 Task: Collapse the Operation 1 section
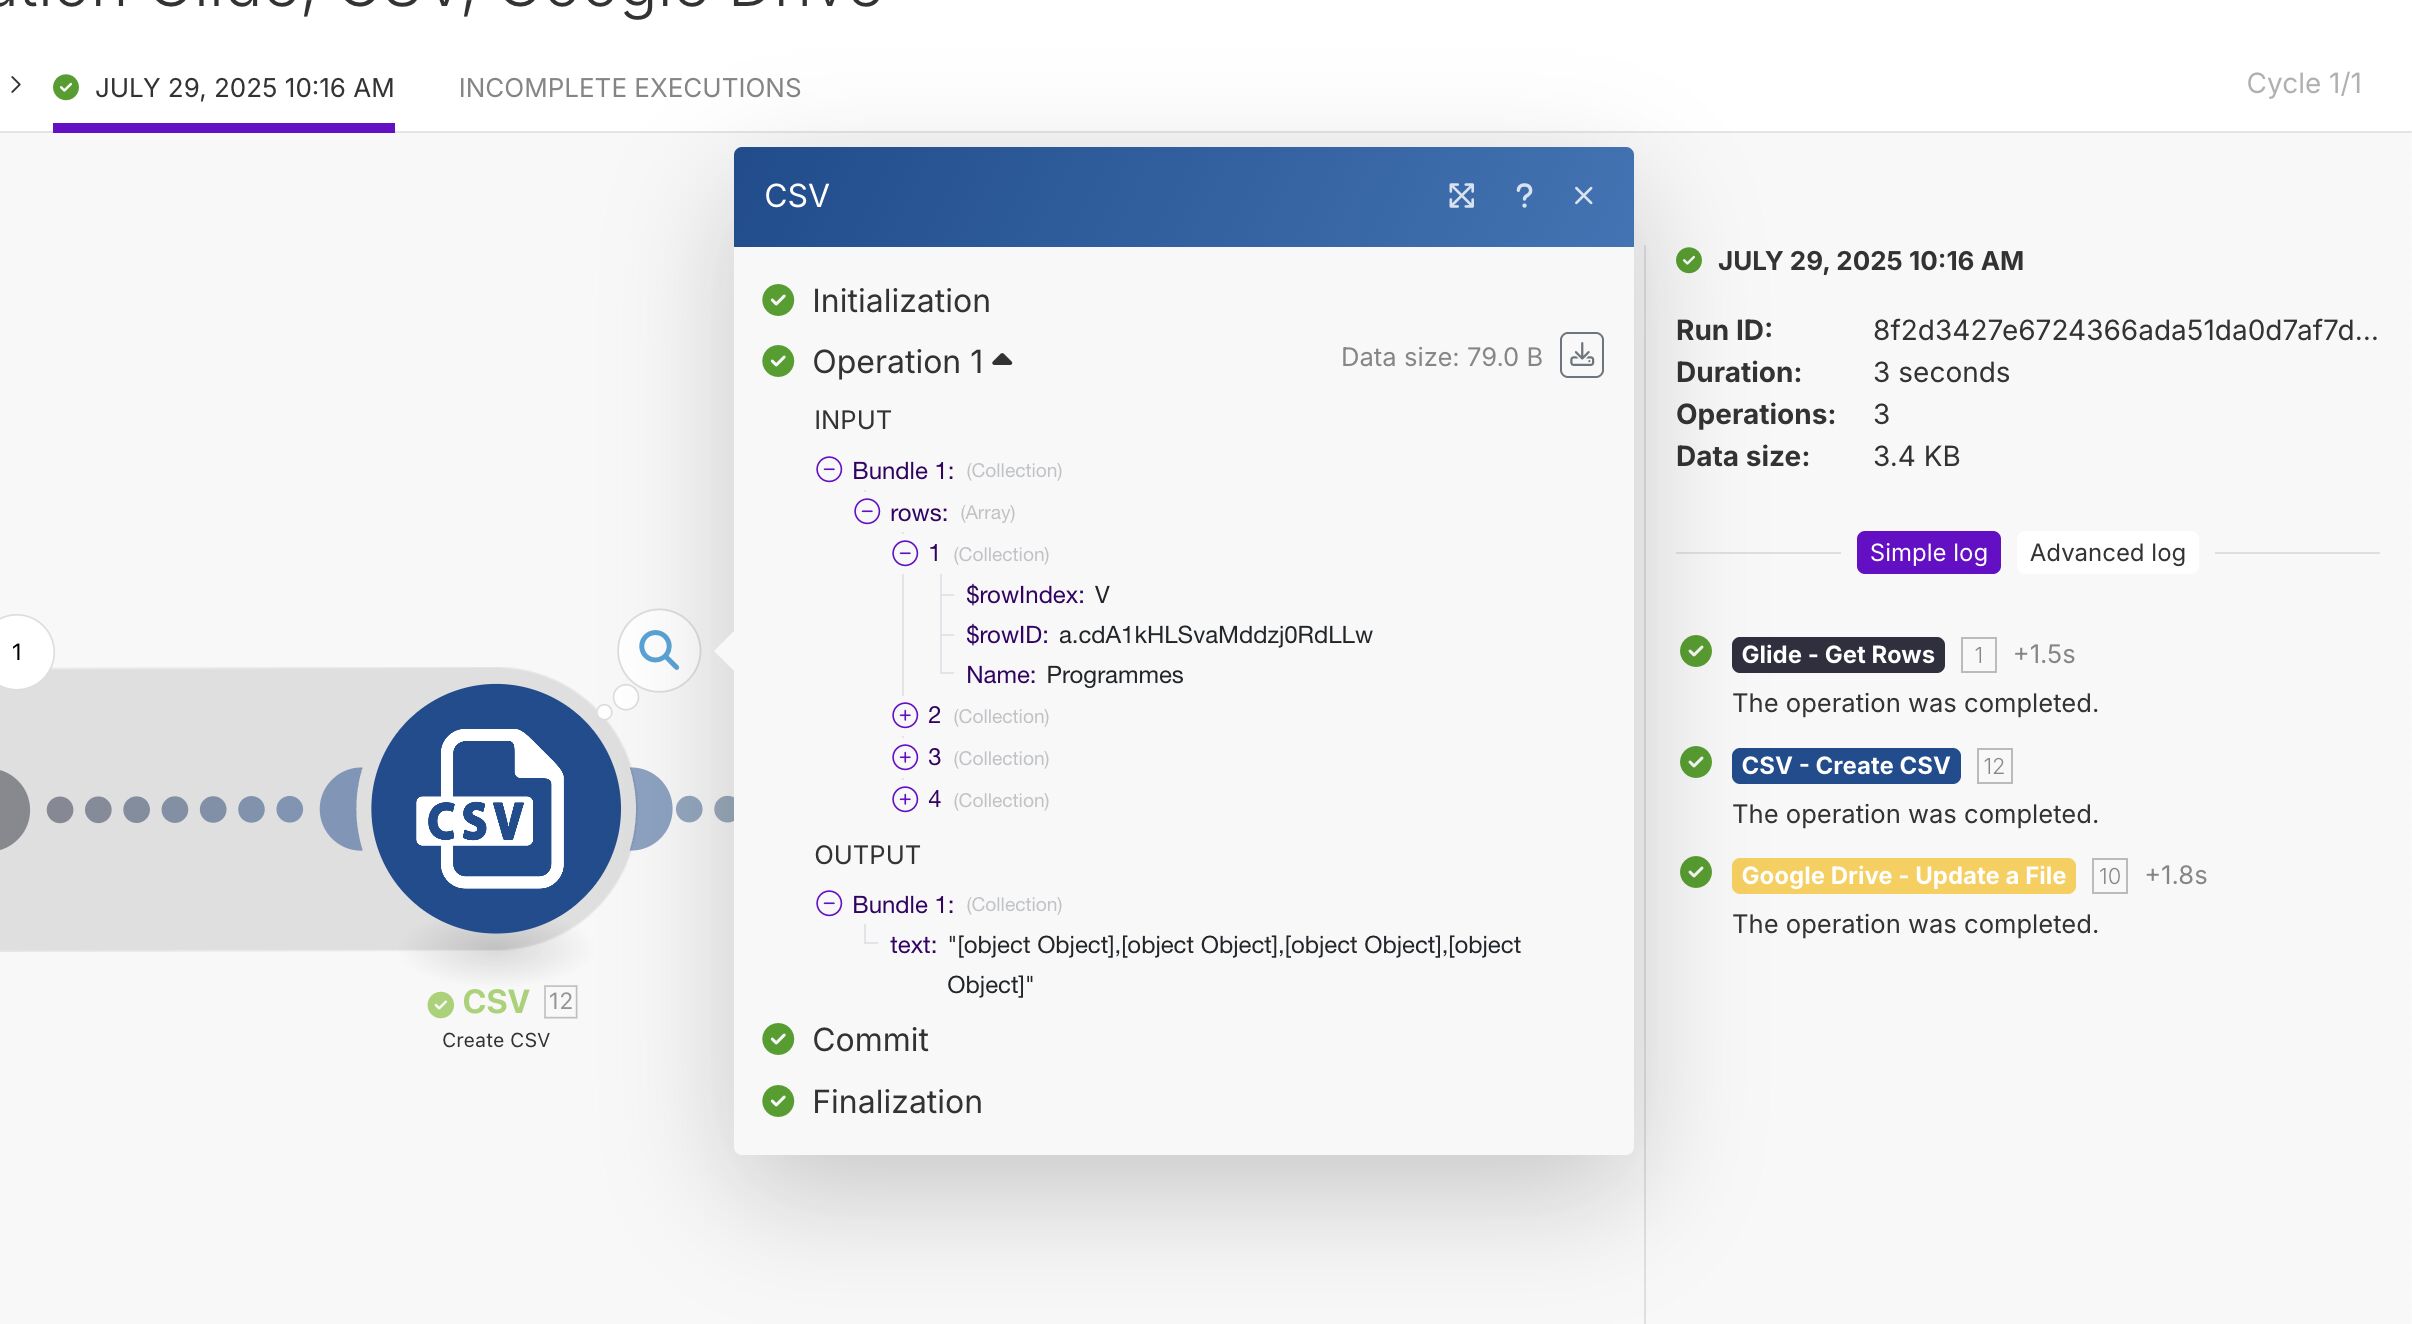[1002, 360]
